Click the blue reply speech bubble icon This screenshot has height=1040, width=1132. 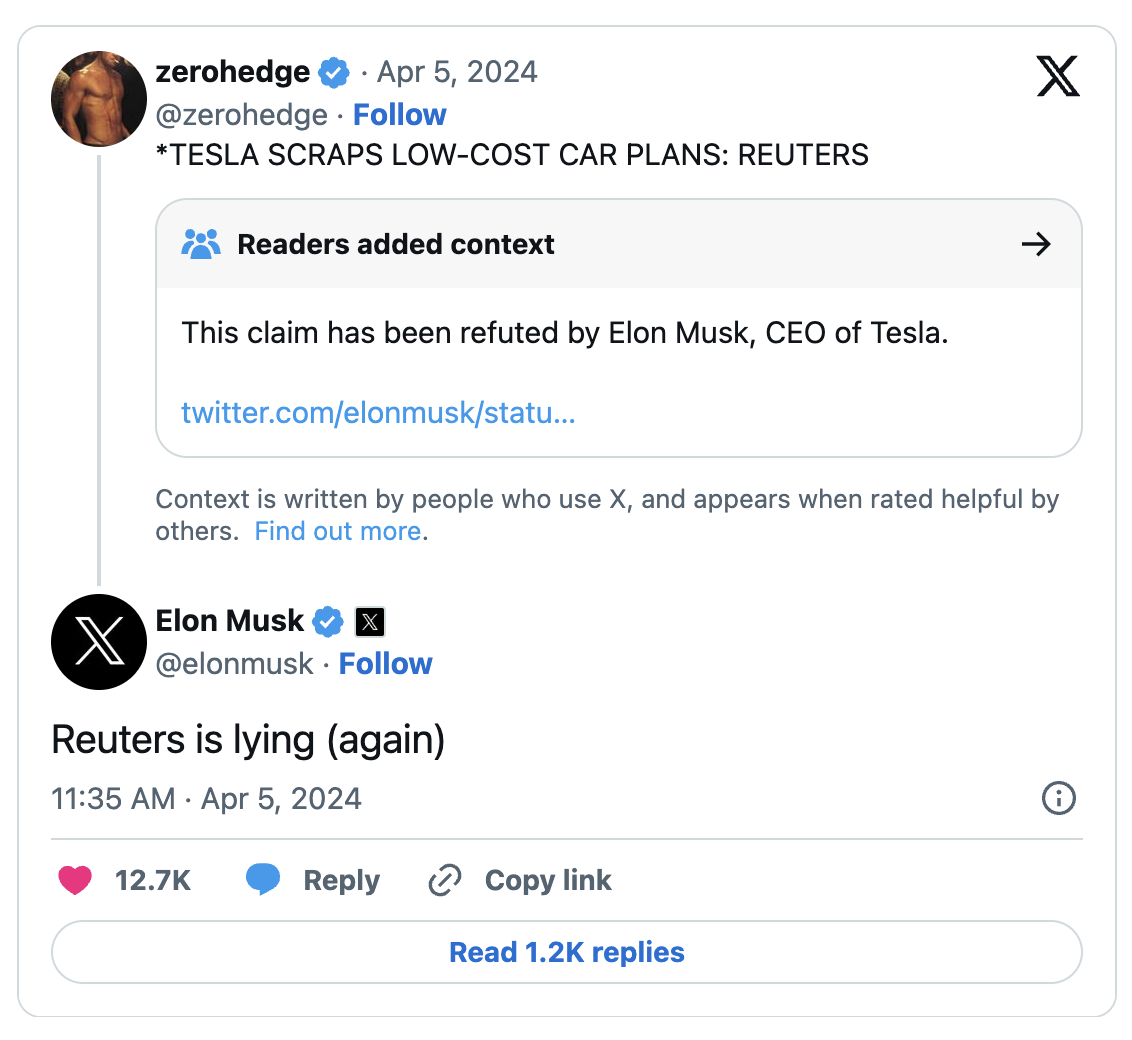(263, 879)
